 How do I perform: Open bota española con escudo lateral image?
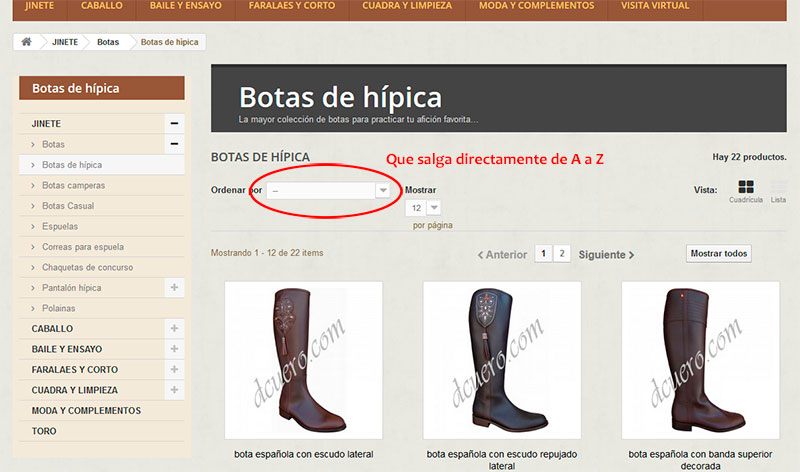point(304,360)
